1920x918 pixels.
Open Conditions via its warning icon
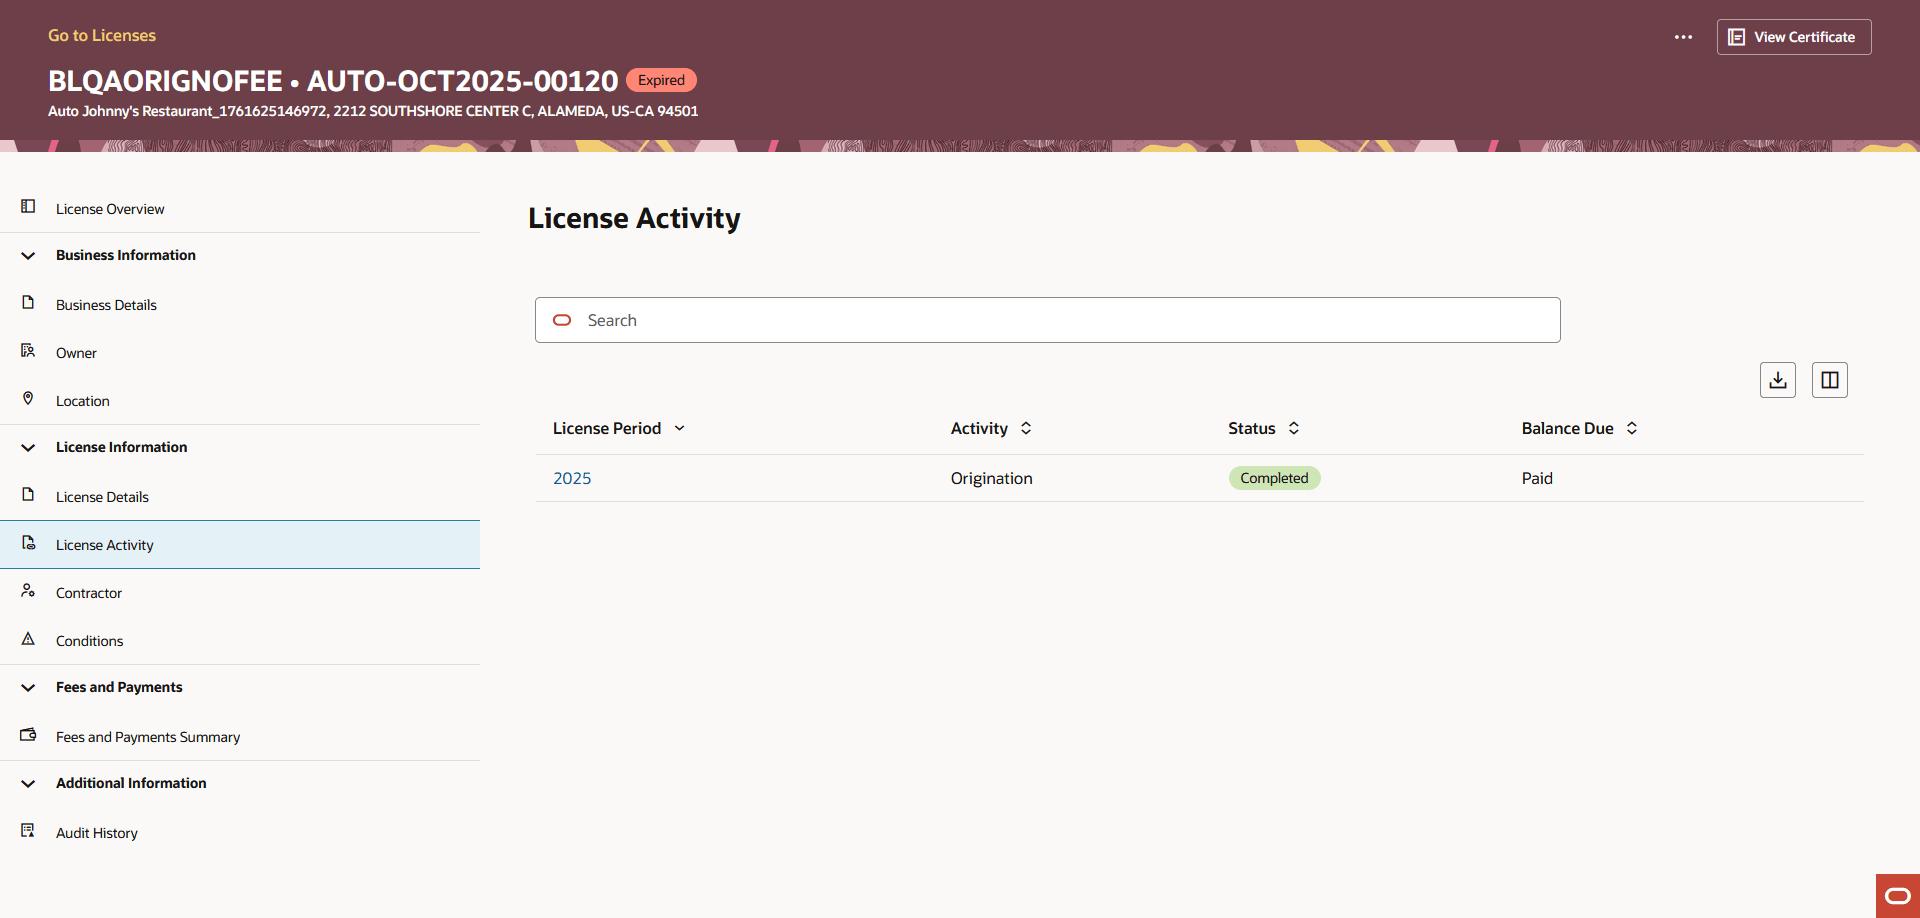click(27, 639)
